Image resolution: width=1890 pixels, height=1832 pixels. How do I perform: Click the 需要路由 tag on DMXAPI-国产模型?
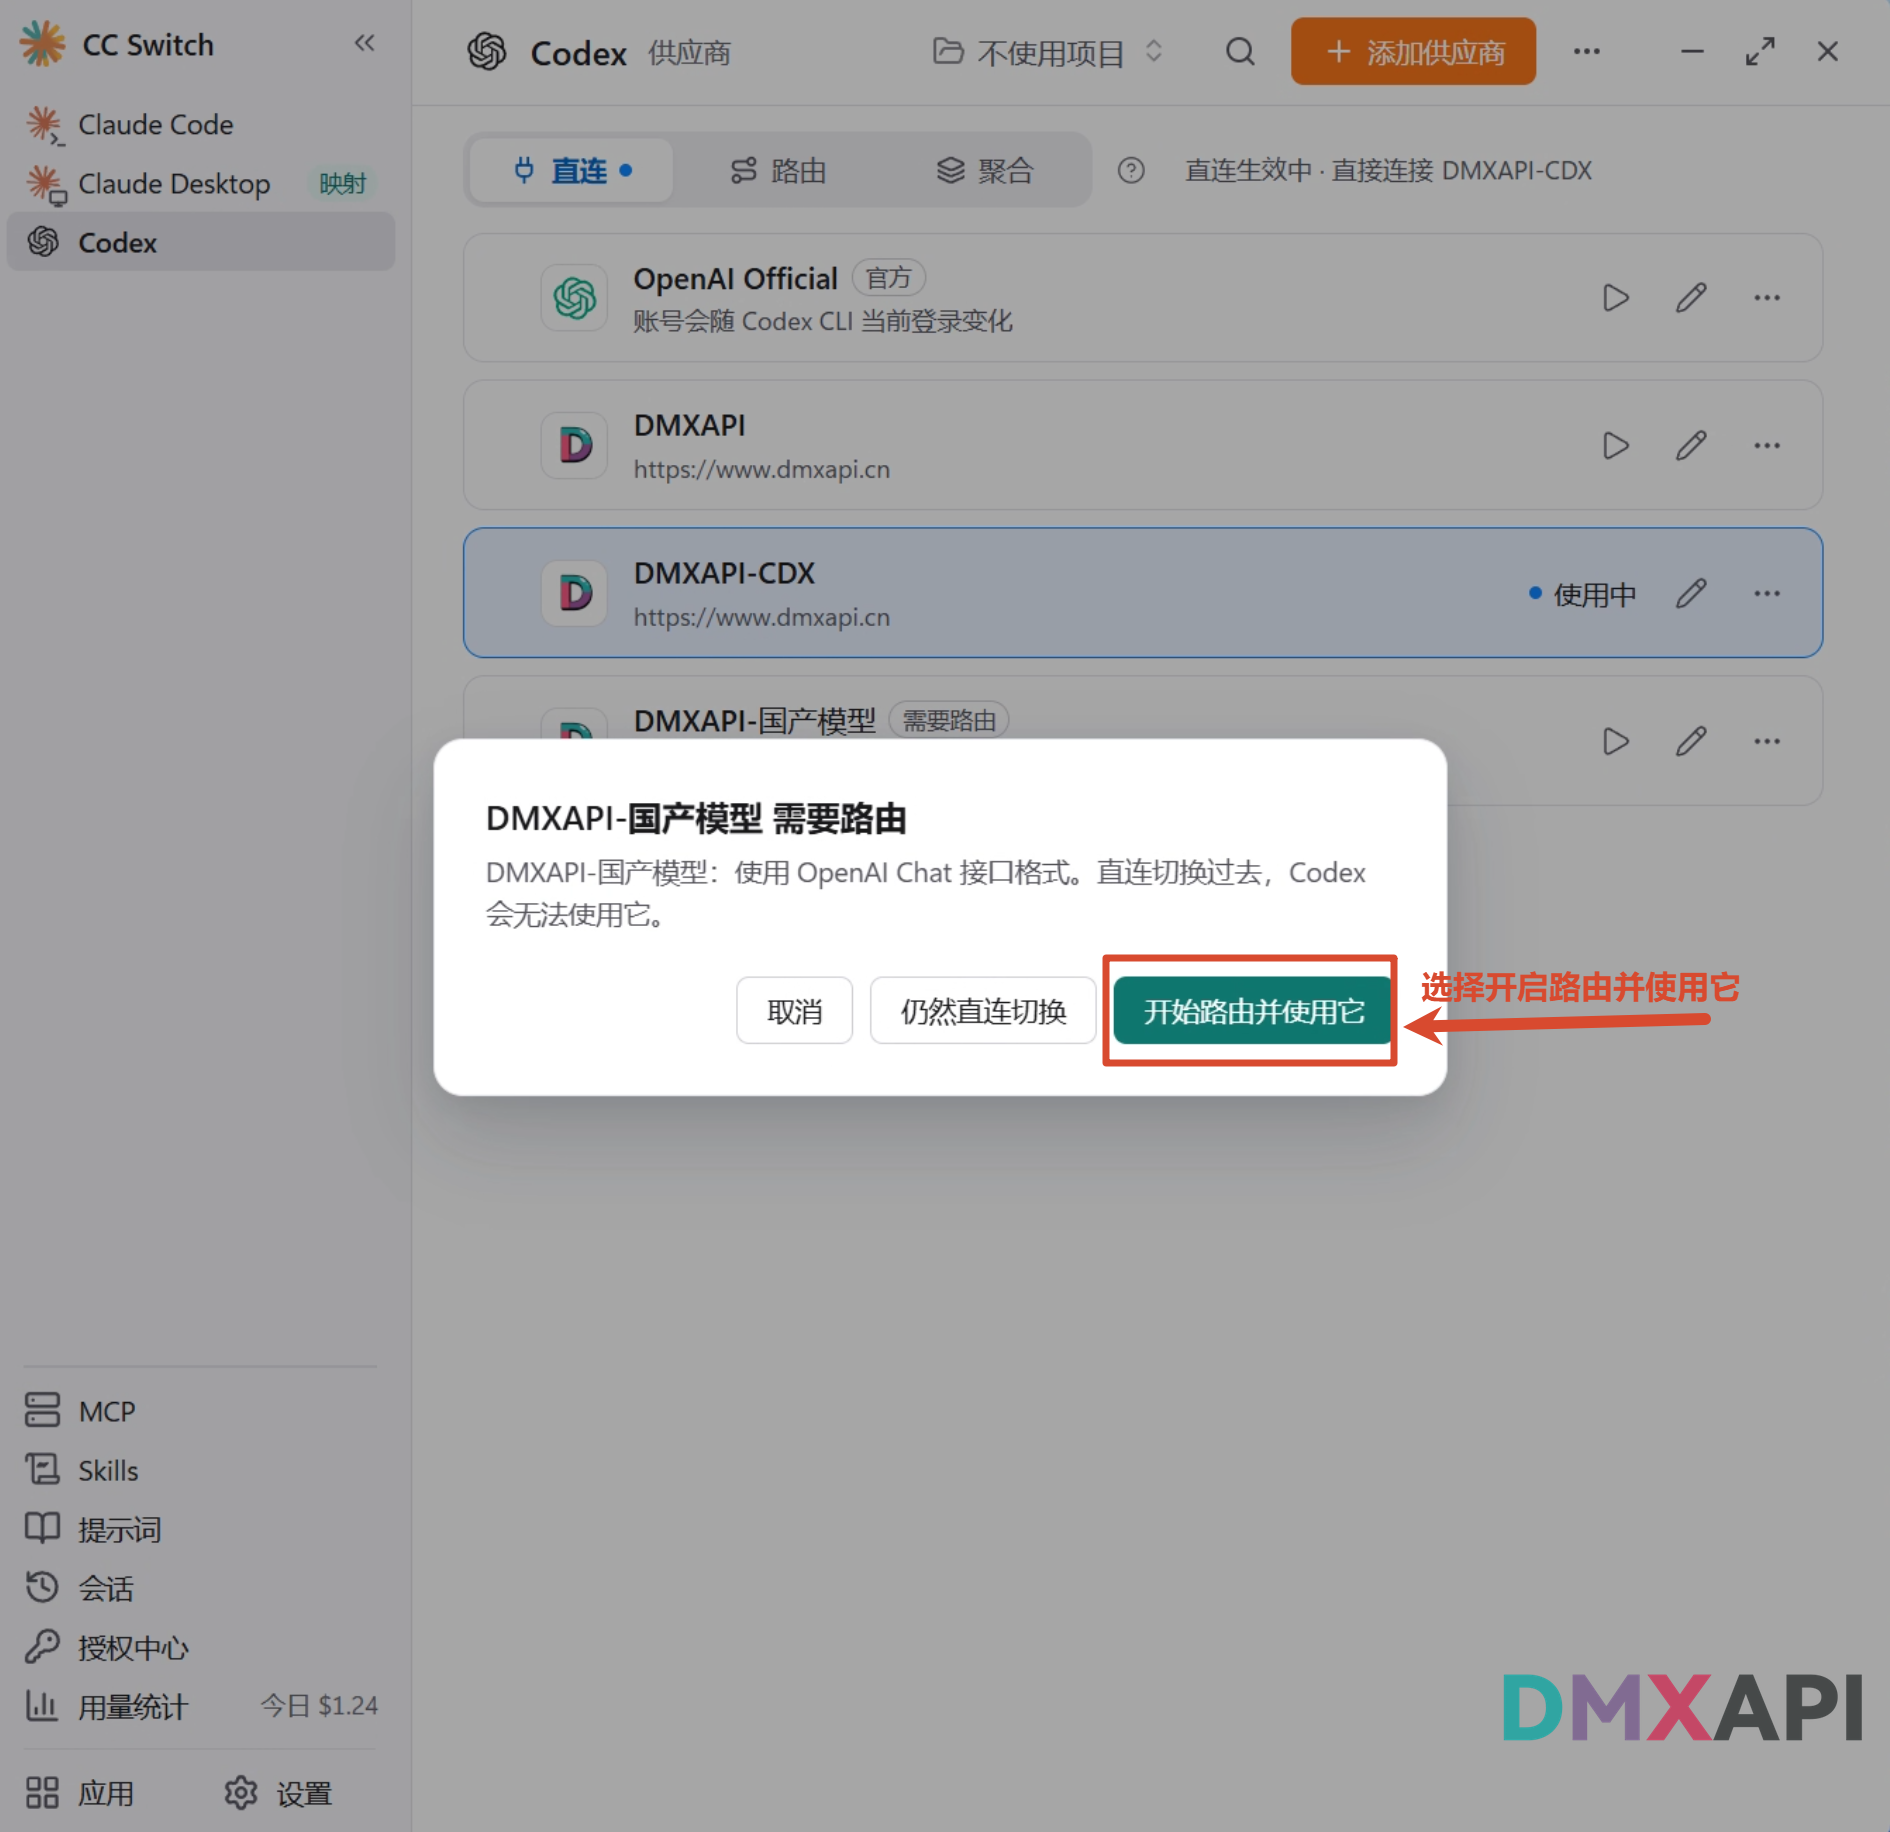[948, 721]
